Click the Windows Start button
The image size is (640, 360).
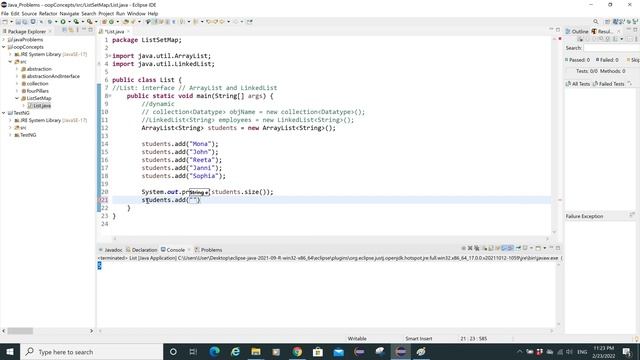click(10, 351)
